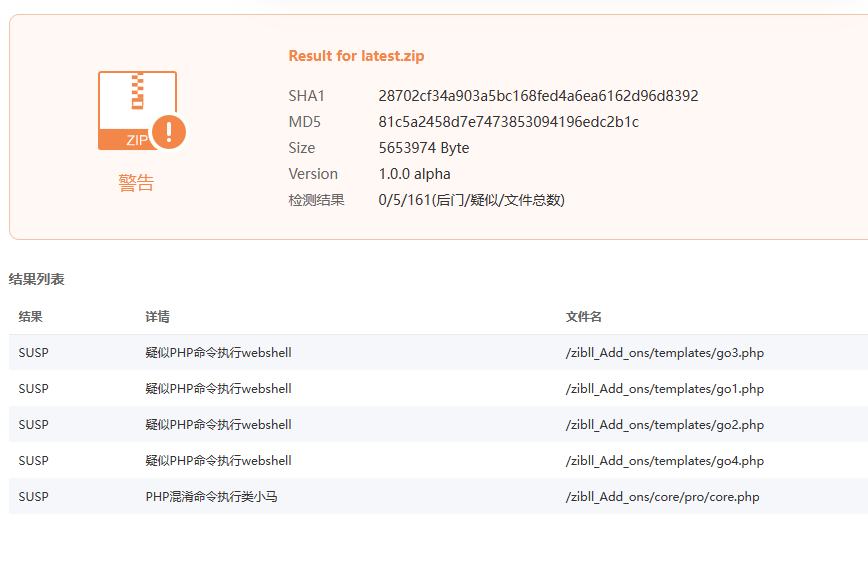Screen dimensions: 868x573
Task: Open the 'Result for latest.zip' title
Action: point(356,56)
